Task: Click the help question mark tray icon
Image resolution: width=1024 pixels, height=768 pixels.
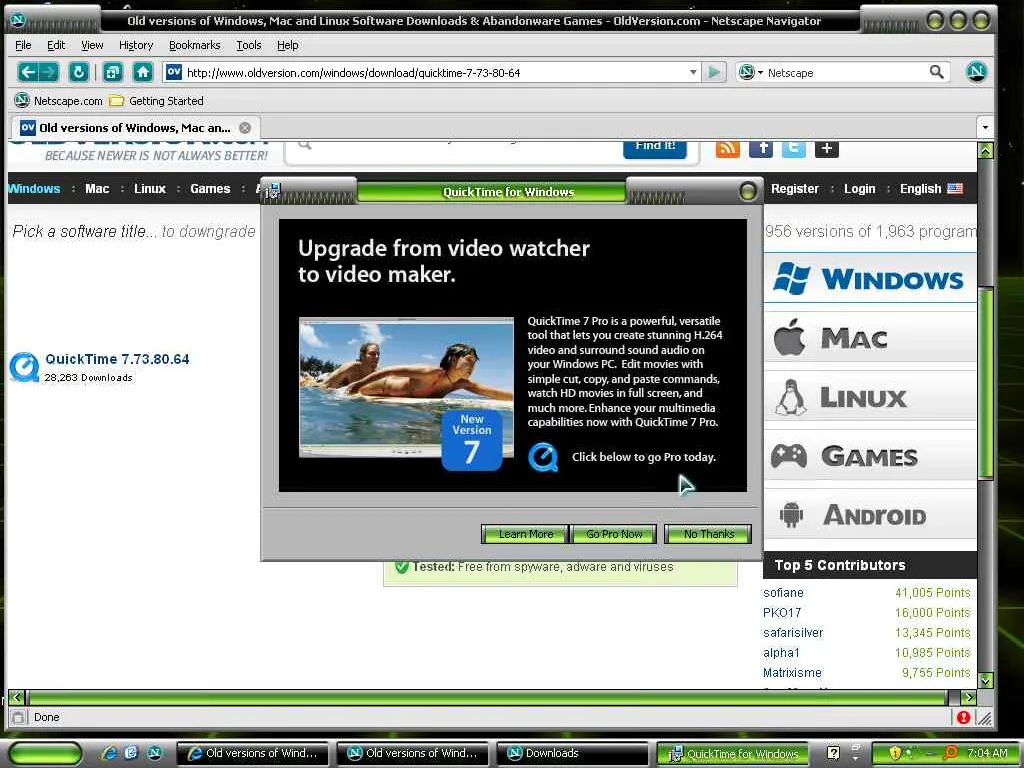Action: pyautogui.click(x=833, y=753)
